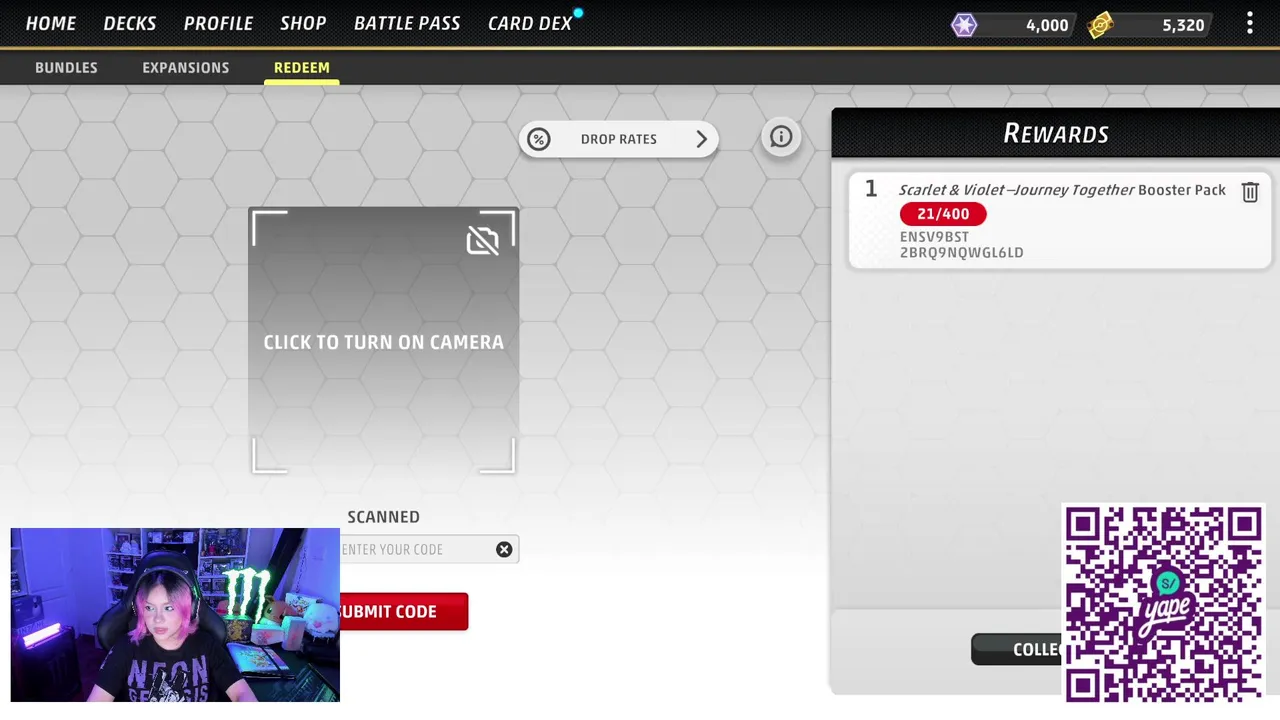This screenshot has width=1280, height=720.
Task: Open the Battle Pass menu
Action: pyautogui.click(x=407, y=23)
